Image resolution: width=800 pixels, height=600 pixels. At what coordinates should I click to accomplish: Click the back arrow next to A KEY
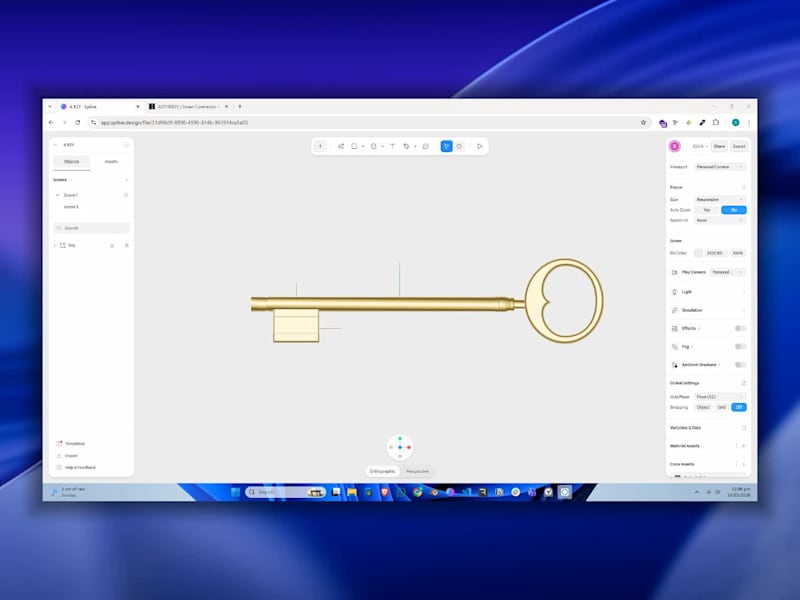(56, 145)
